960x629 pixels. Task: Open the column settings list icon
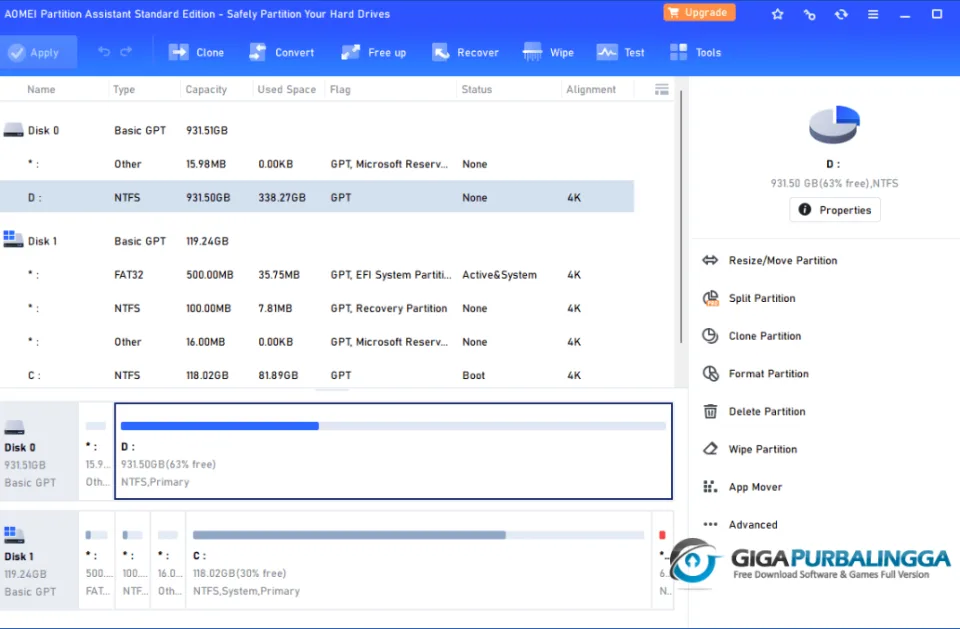click(x=662, y=89)
